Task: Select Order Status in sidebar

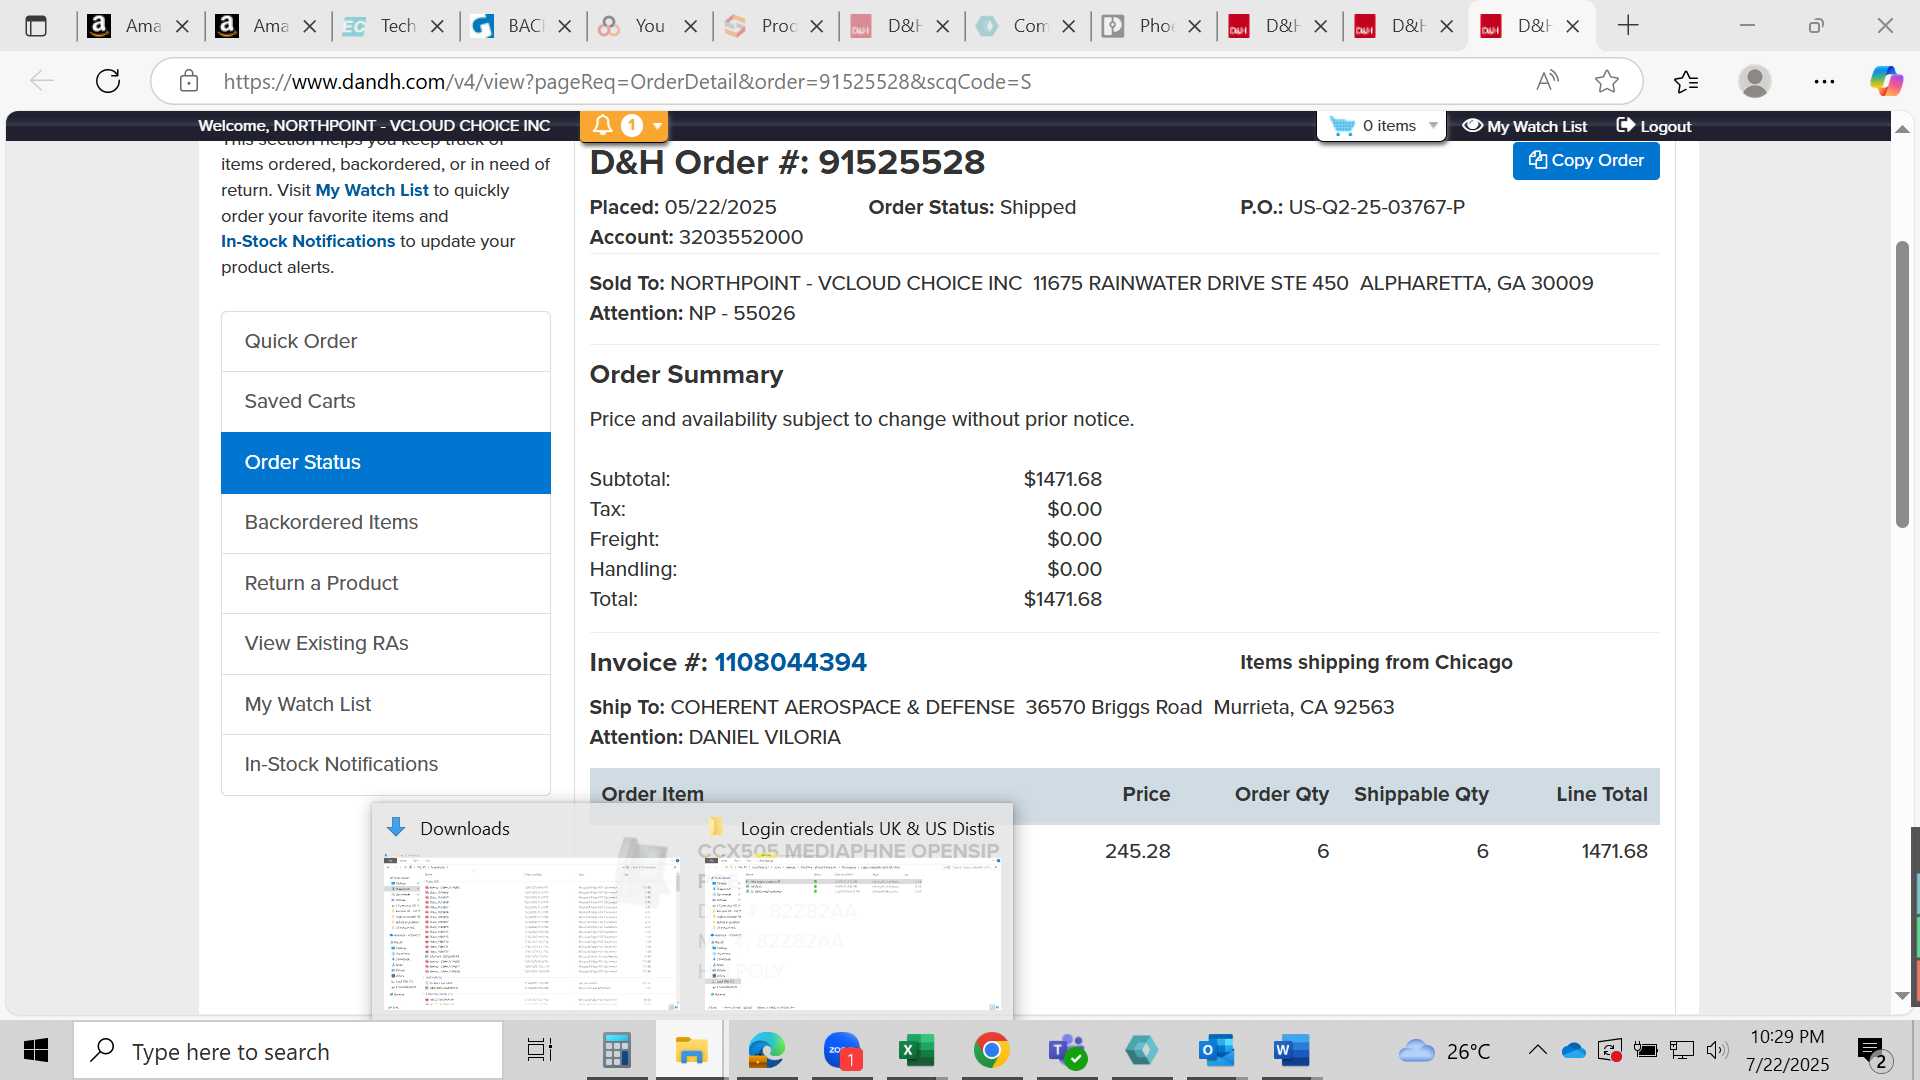Action: pos(386,462)
